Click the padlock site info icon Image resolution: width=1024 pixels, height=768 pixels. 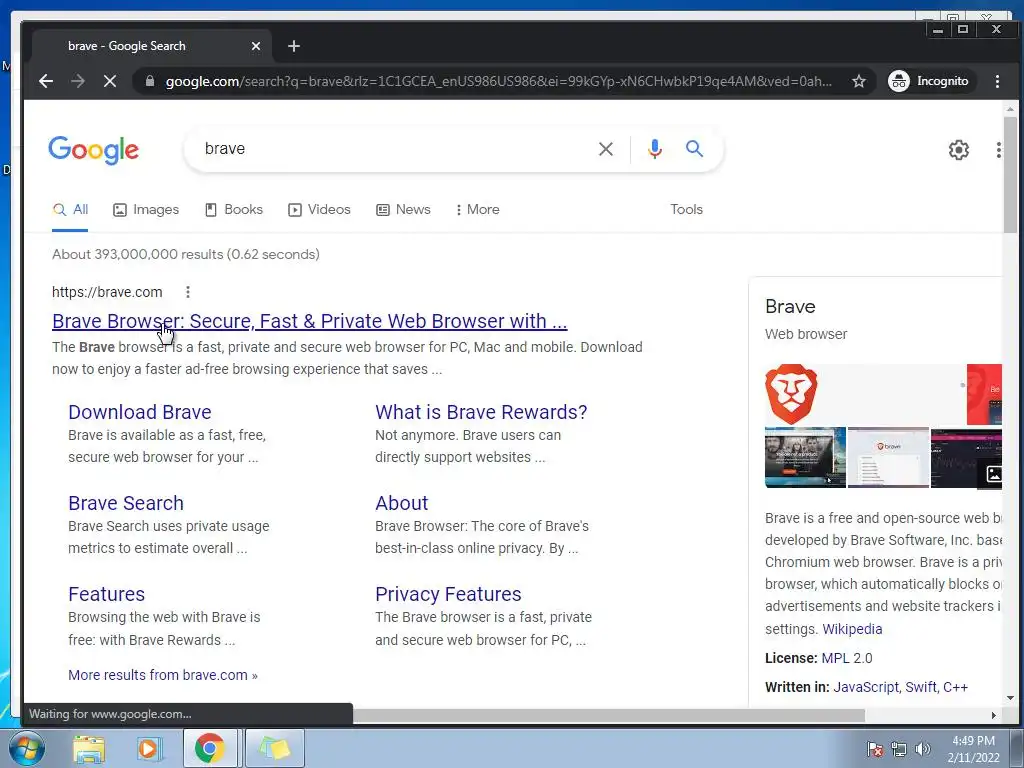(x=150, y=81)
